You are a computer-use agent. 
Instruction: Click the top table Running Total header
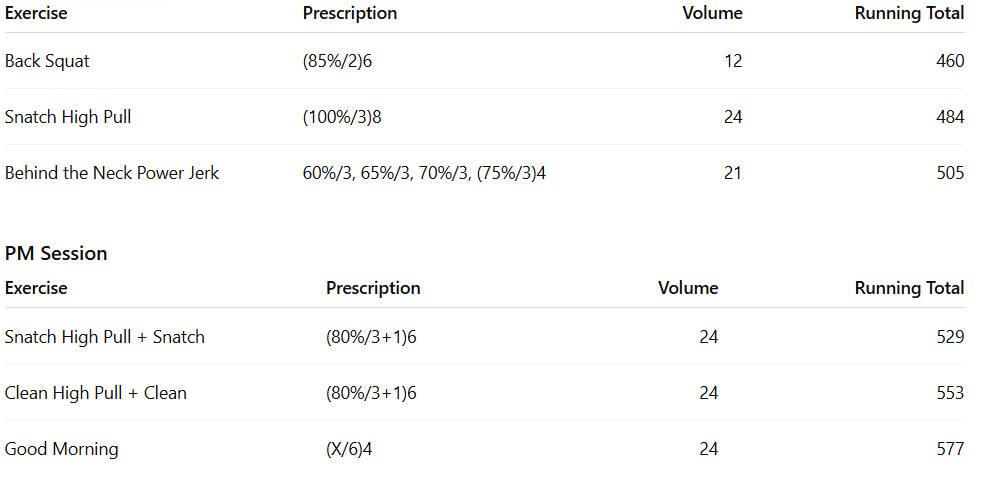coord(909,13)
